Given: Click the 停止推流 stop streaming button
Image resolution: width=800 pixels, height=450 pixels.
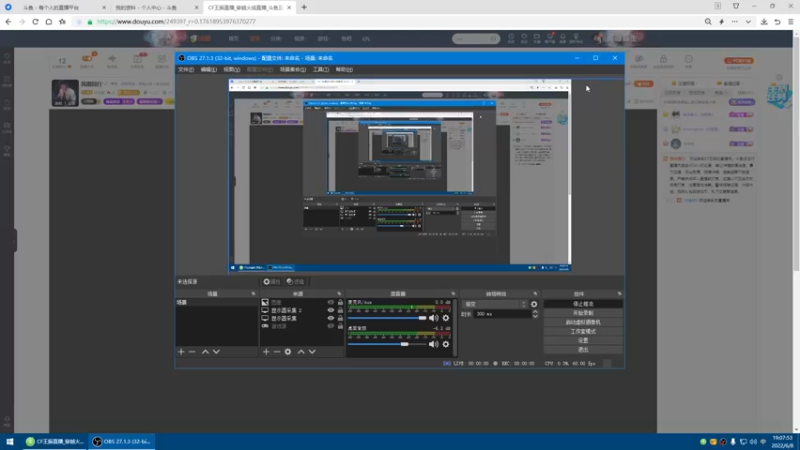Looking at the screenshot, I should tap(583, 304).
